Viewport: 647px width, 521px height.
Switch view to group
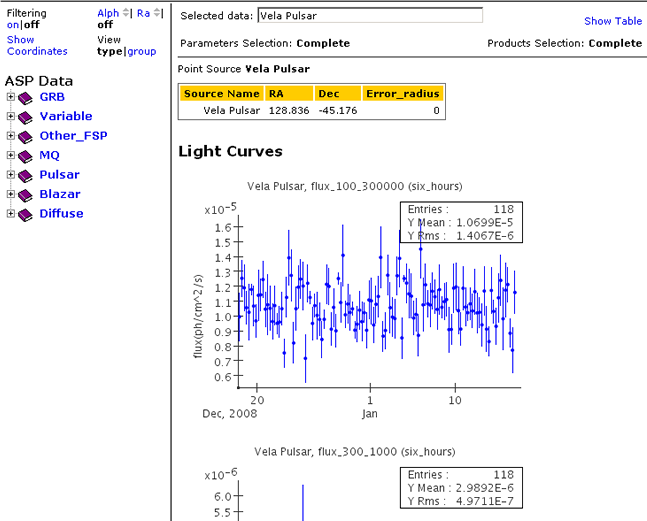pos(142,52)
